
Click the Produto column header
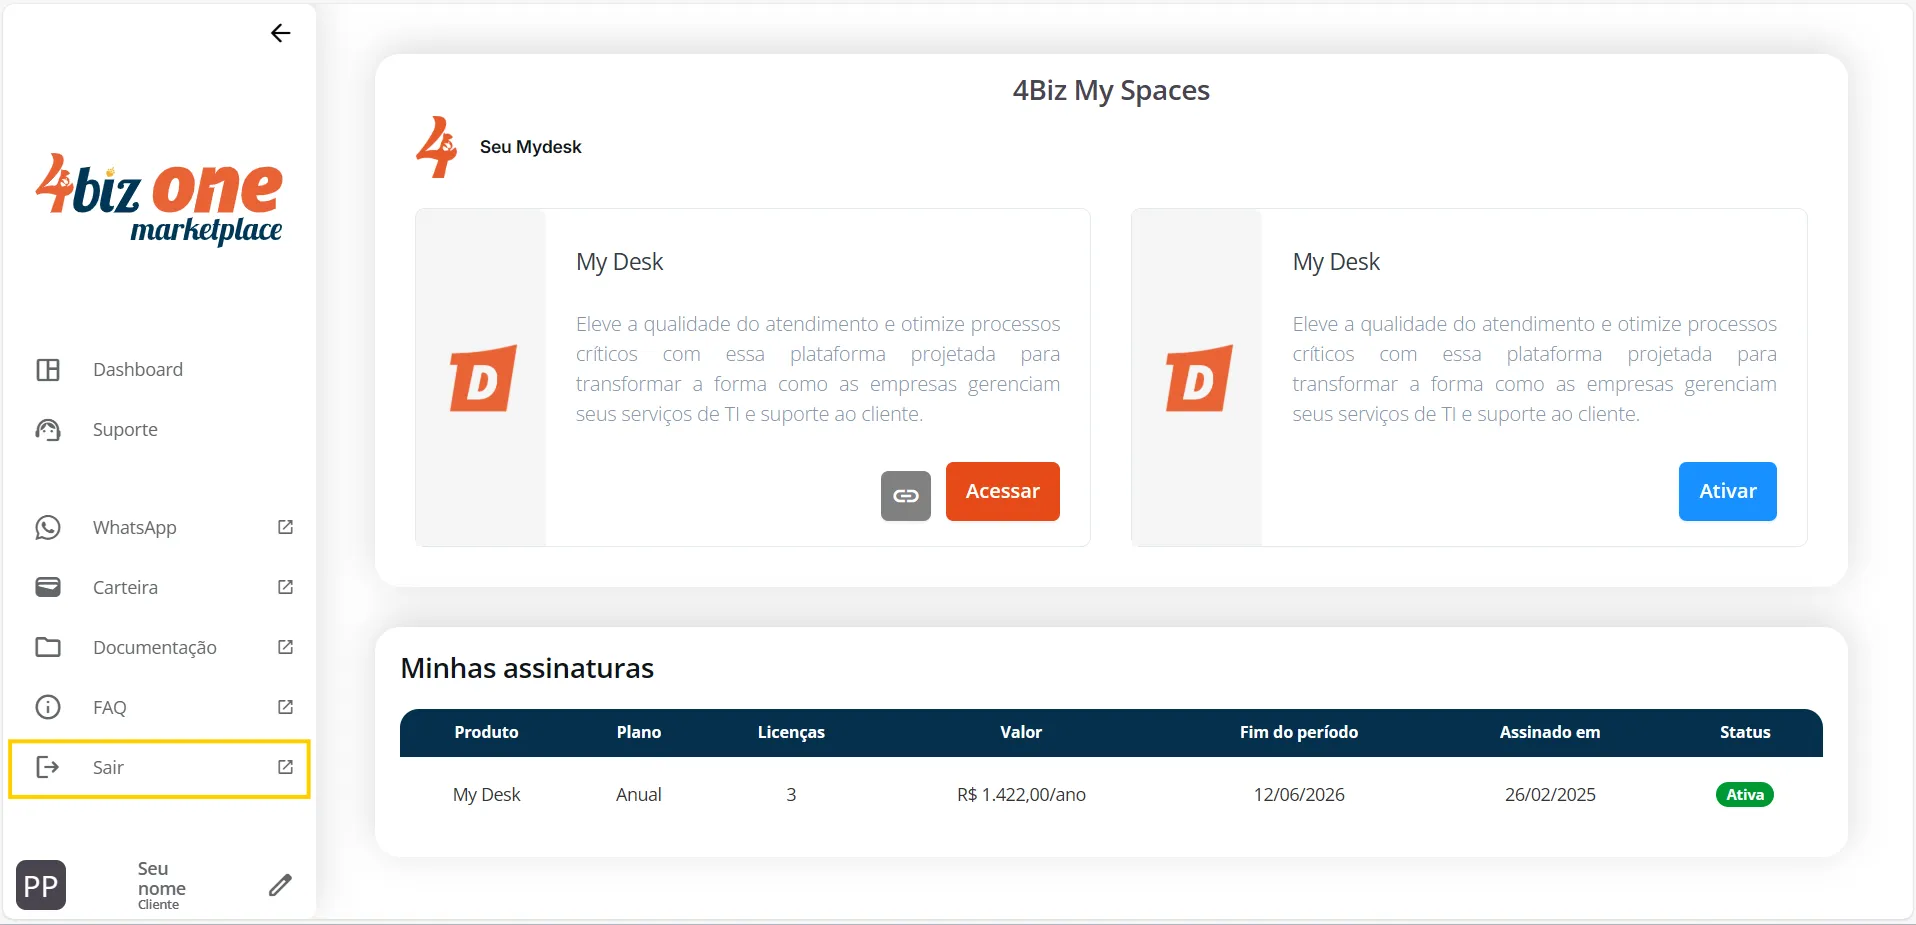[x=487, y=732]
